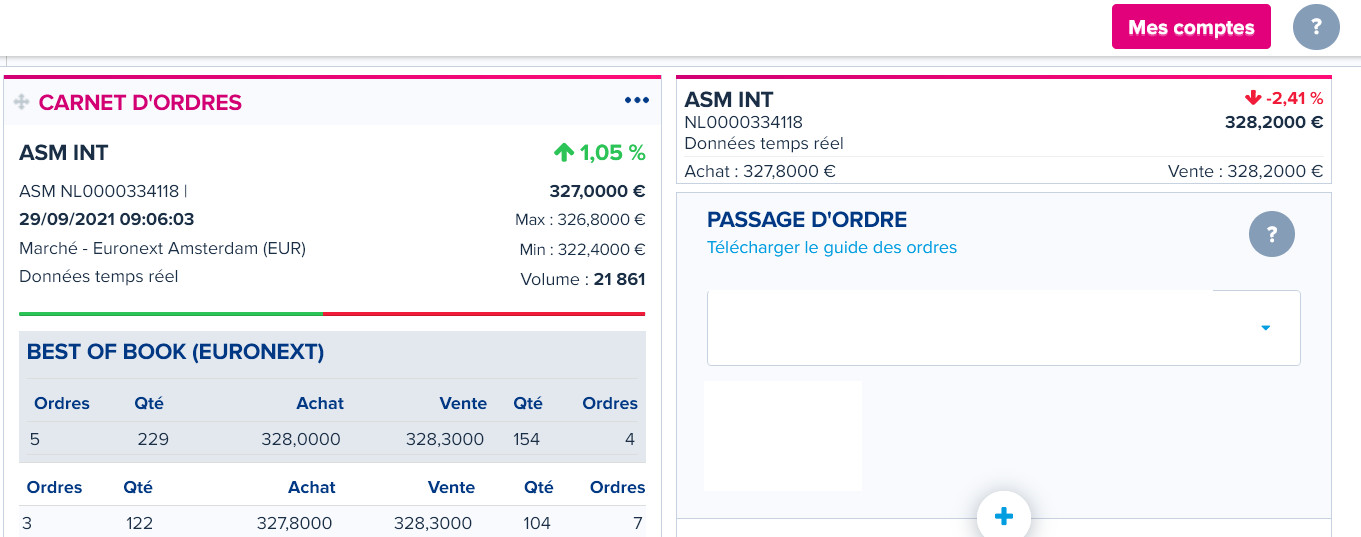Open the Mes comptes button
Image resolution: width=1361 pixels, height=537 pixels.
(1190, 27)
